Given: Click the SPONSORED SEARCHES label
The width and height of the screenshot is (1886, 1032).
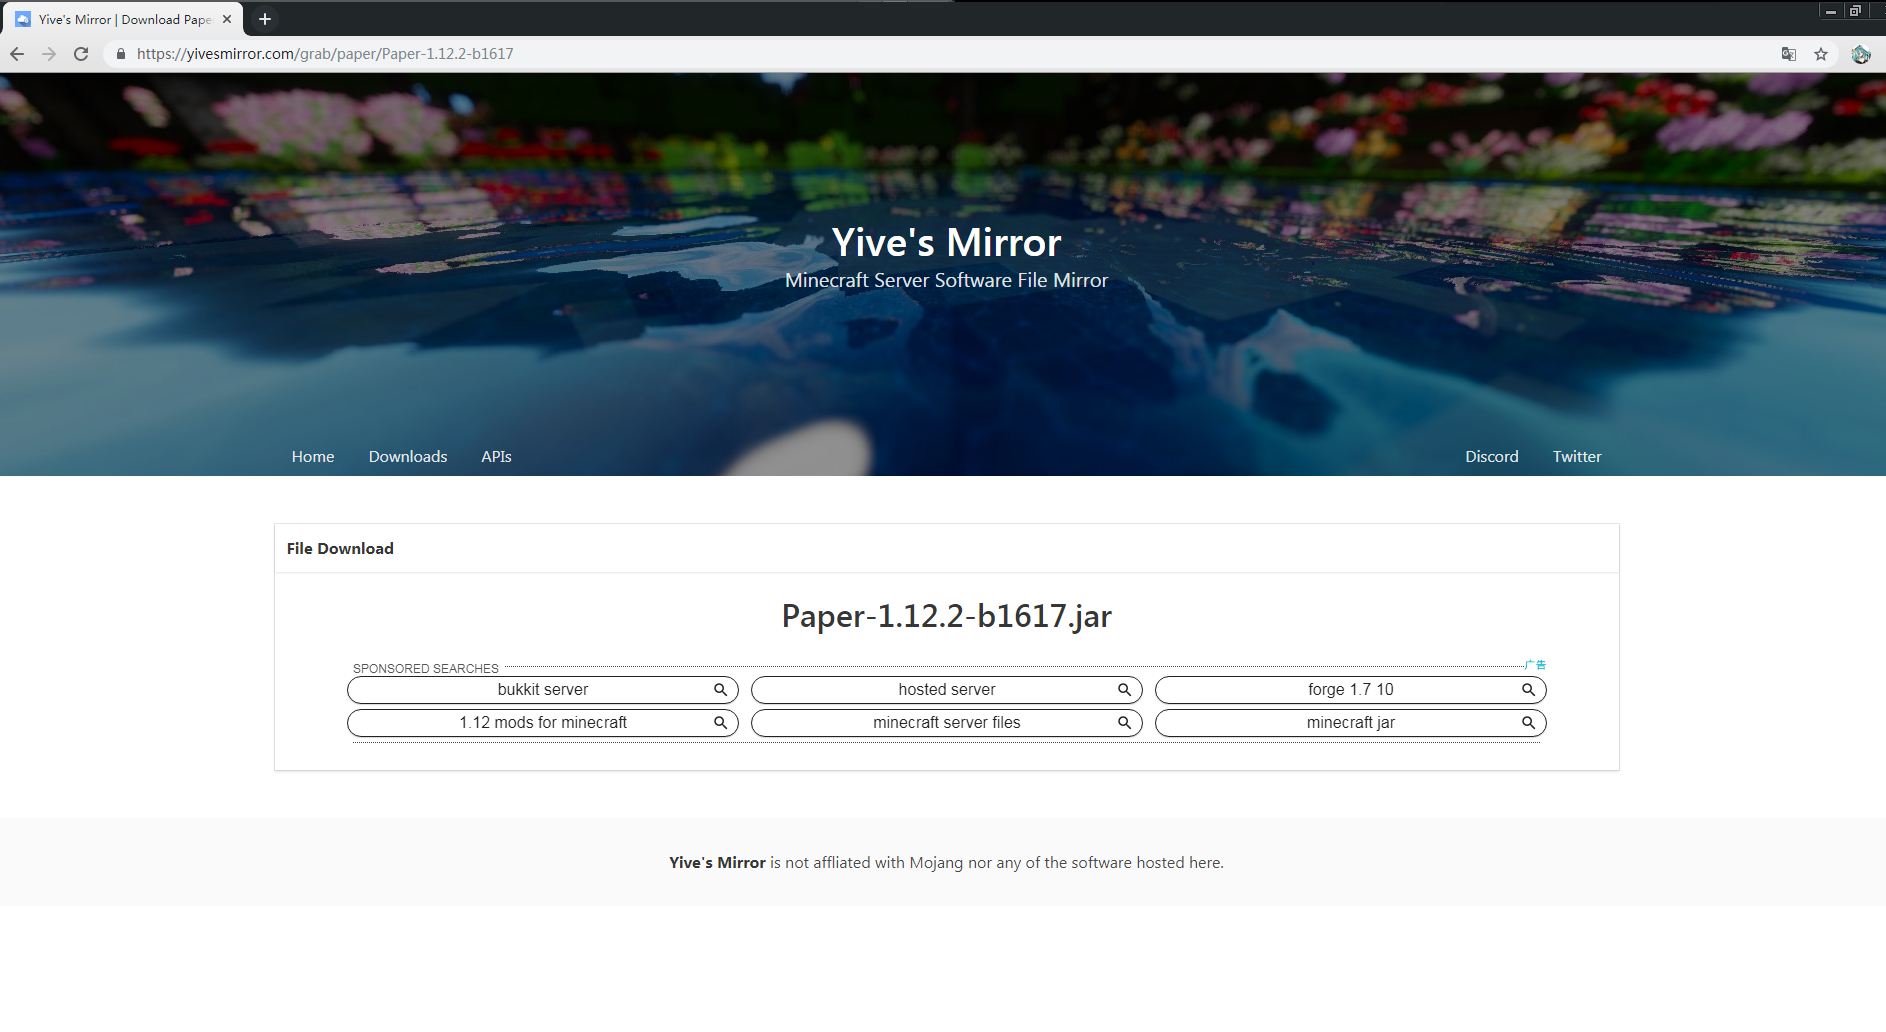Looking at the screenshot, I should click(425, 669).
